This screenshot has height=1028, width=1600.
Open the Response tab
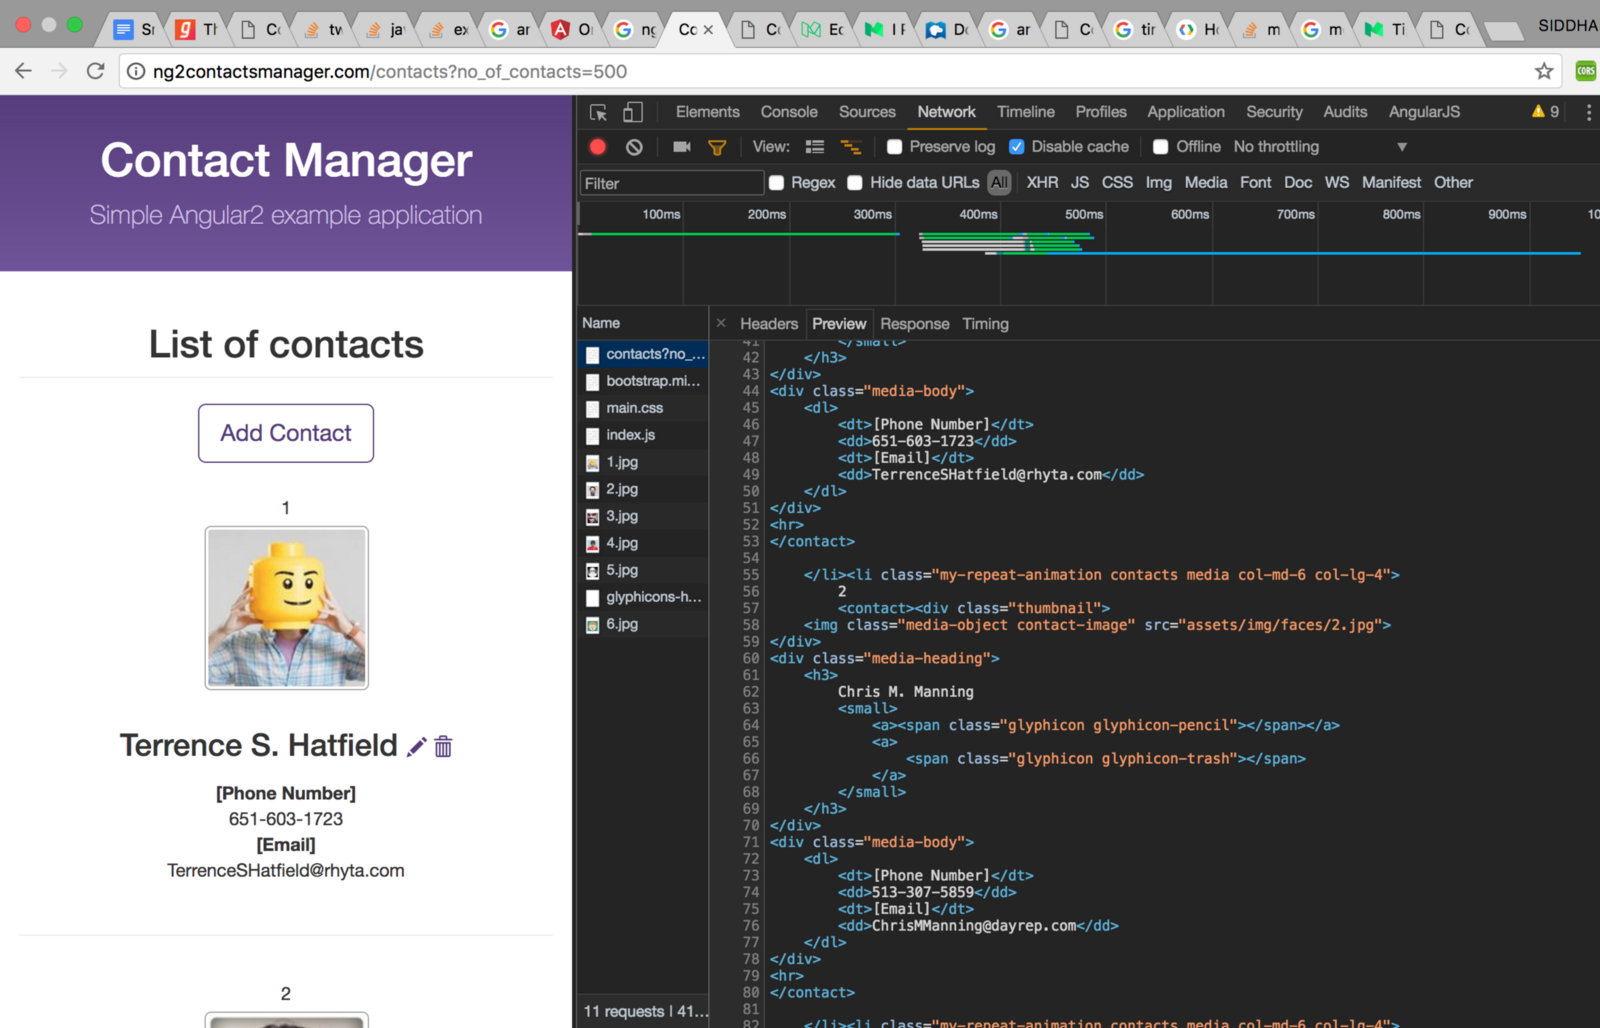tap(914, 324)
